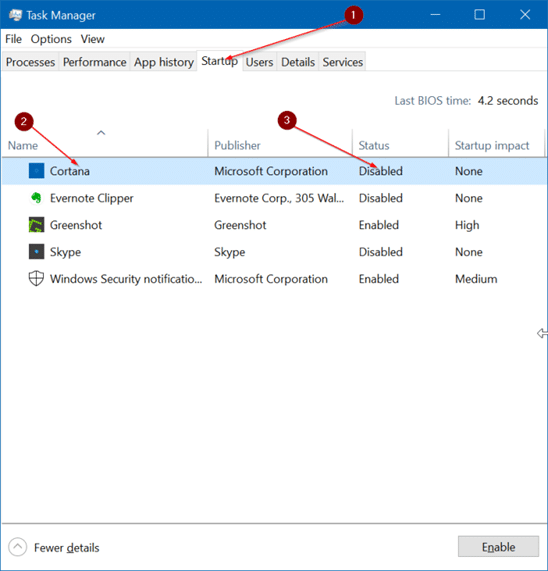The height and width of the screenshot is (571, 548).
Task: Click the Evernote Clipper elephant icon
Action: pyautogui.click(x=36, y=198)
